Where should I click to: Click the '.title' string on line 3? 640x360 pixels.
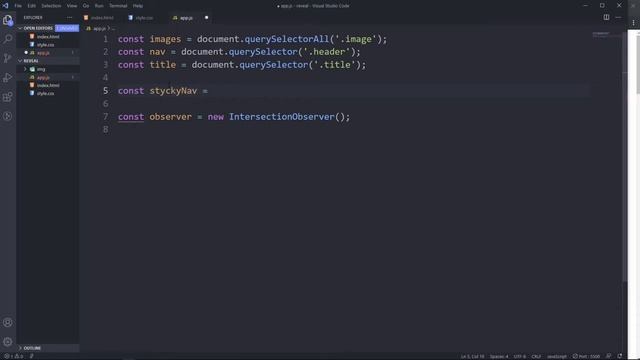click(x=335, y=65)
